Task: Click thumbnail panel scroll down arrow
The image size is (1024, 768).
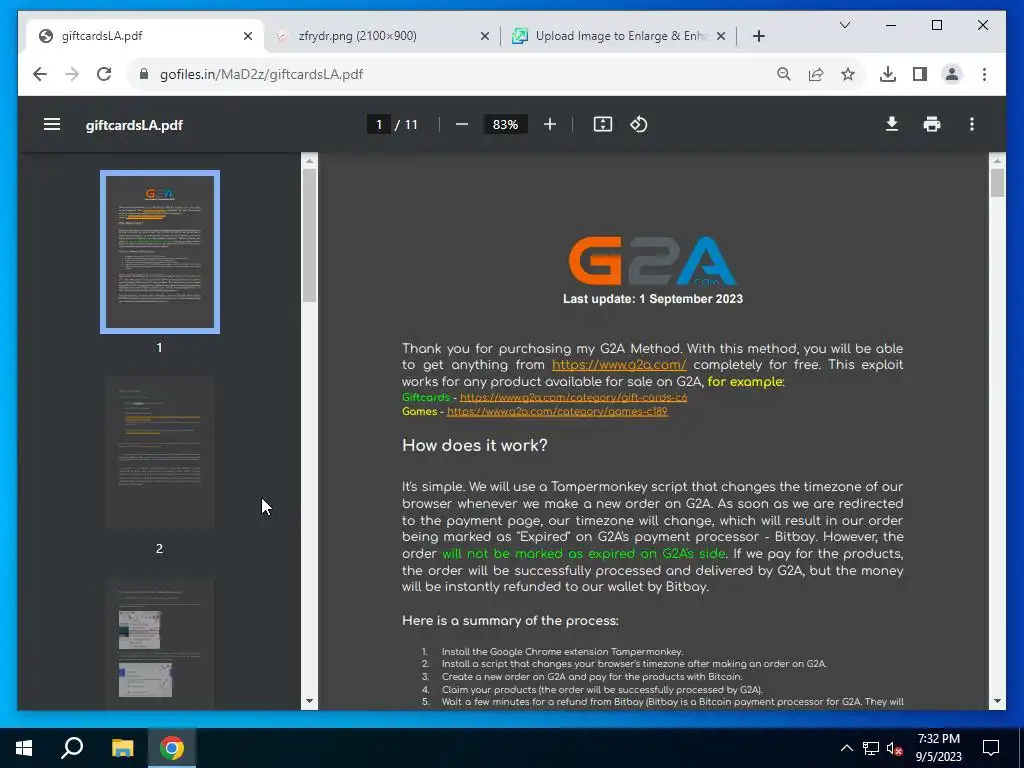Action: point(310,701)
